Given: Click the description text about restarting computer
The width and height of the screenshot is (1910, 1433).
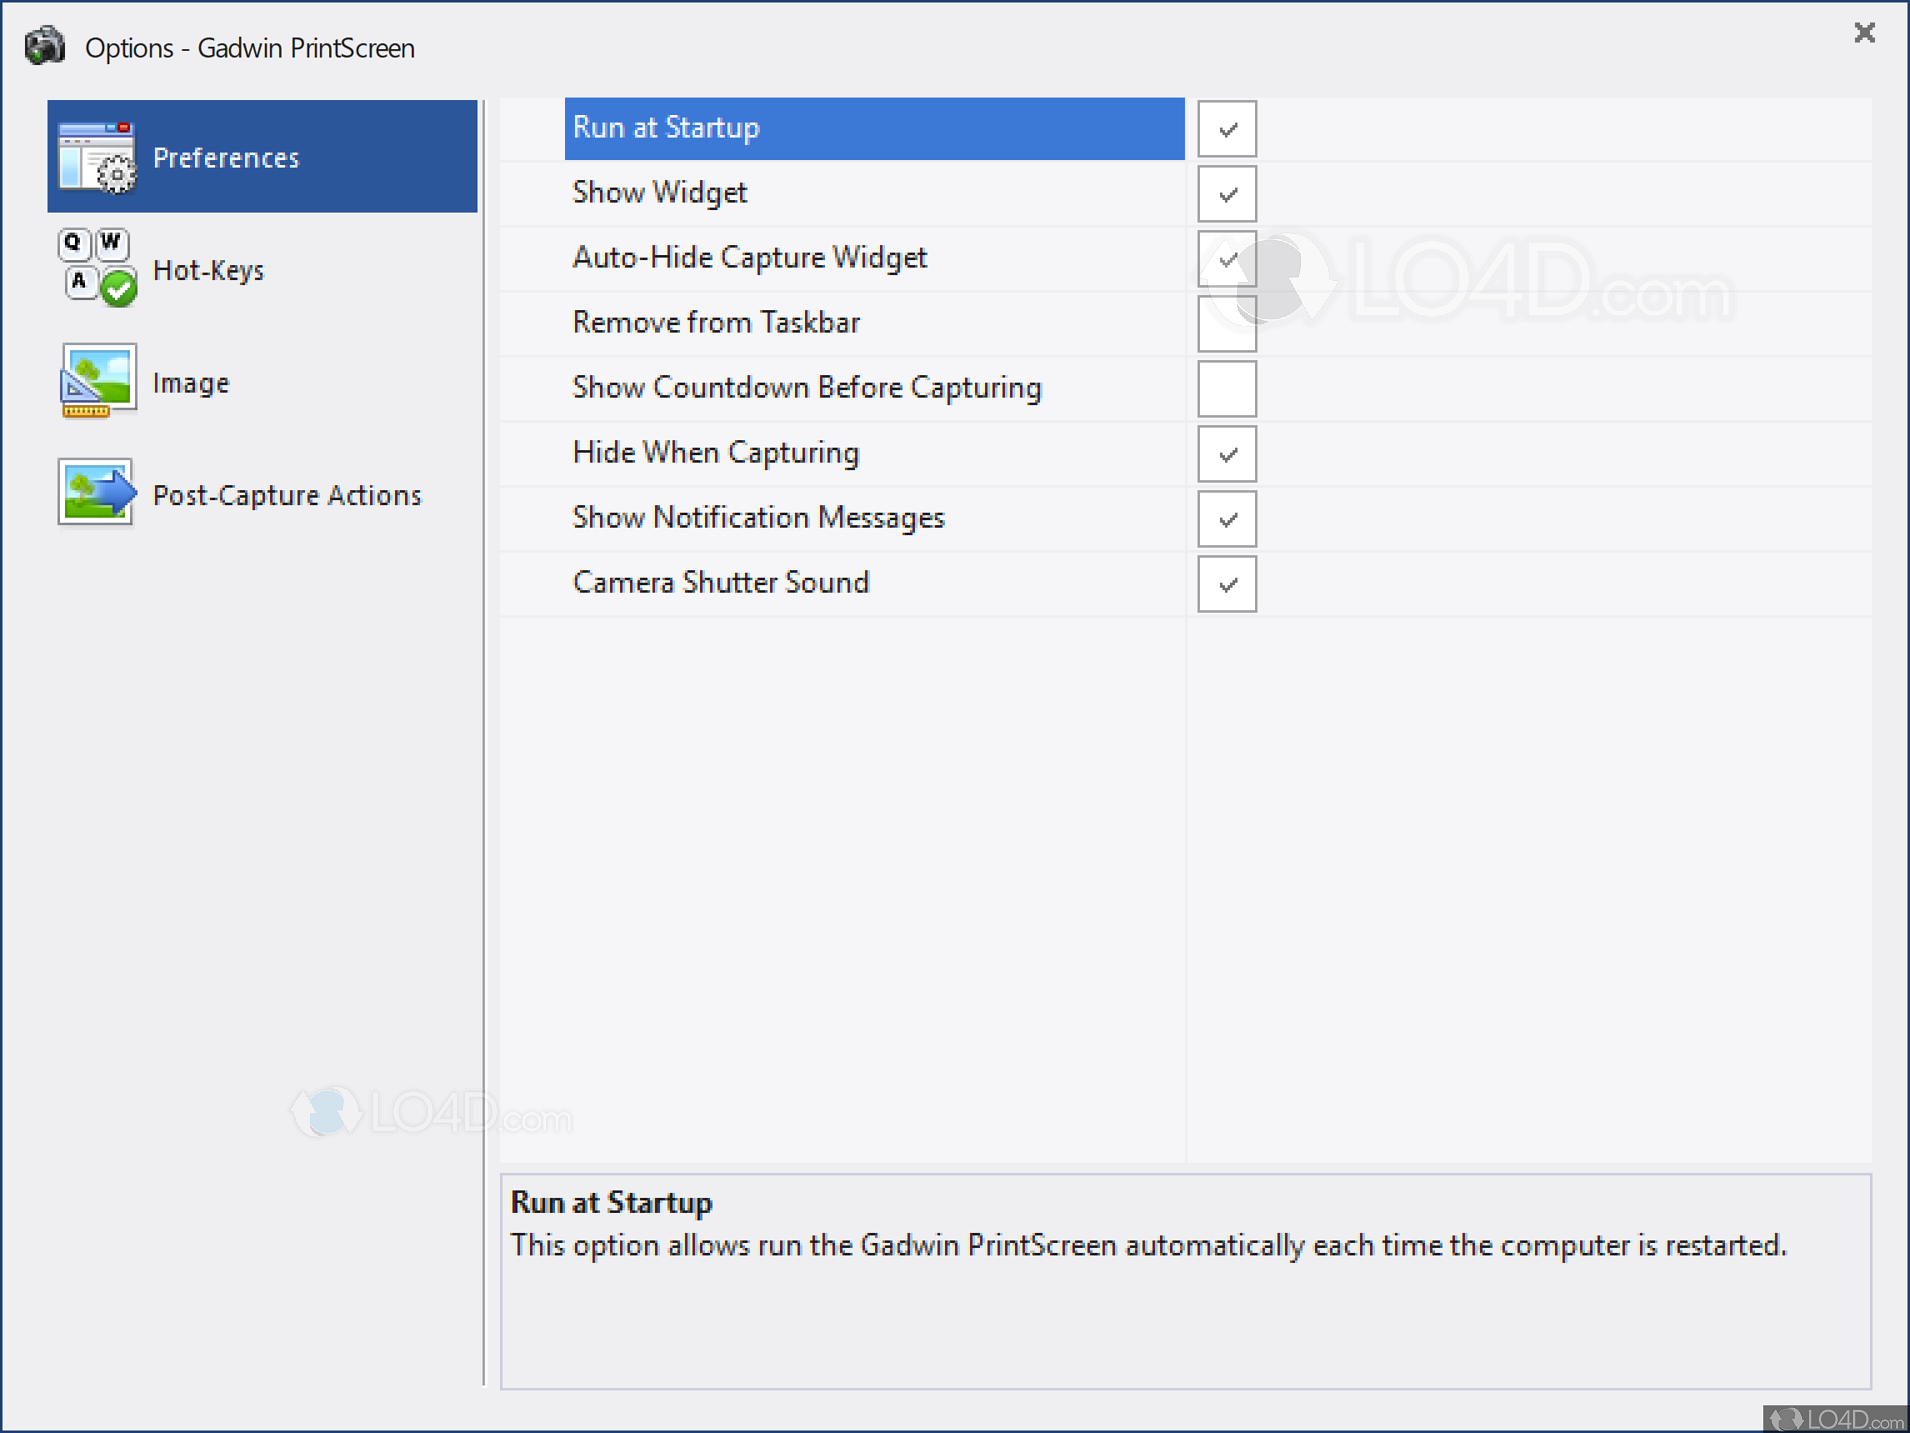Looking at the screenshot, I should 1148,1246.
